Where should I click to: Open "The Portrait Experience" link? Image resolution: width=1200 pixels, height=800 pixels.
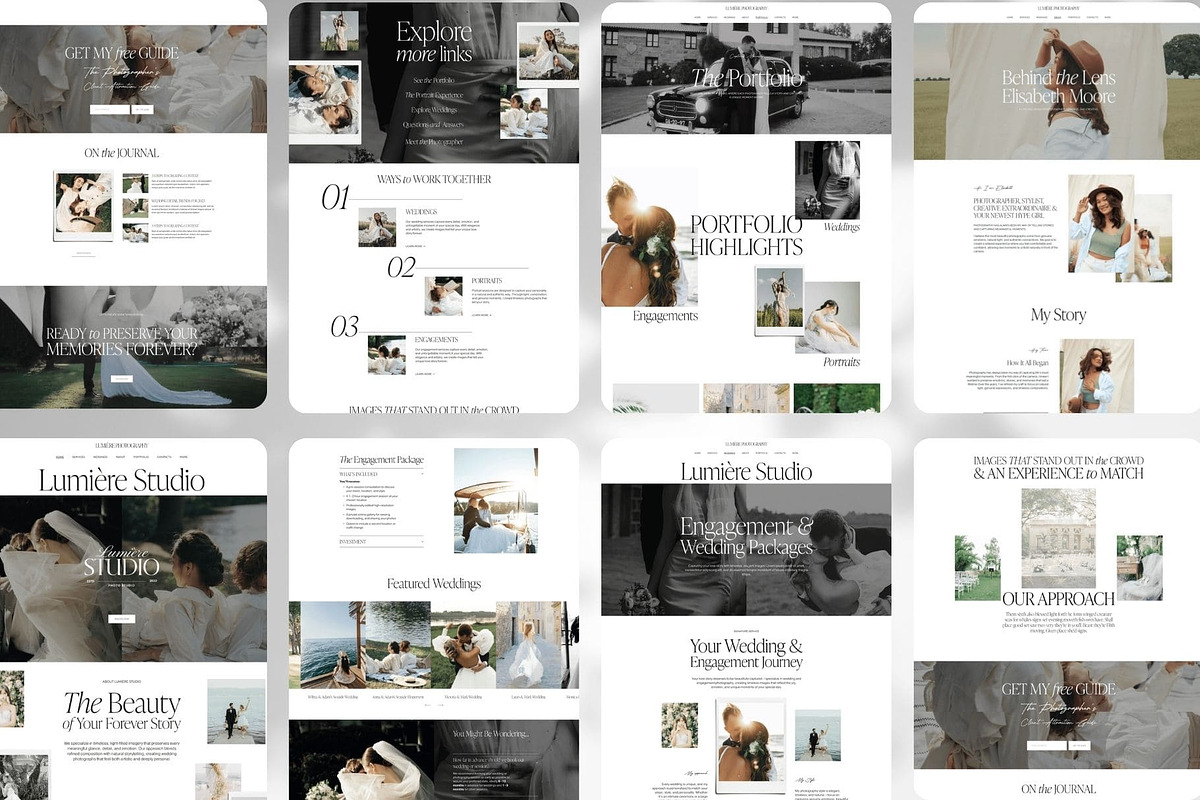(x=433, y=95)
